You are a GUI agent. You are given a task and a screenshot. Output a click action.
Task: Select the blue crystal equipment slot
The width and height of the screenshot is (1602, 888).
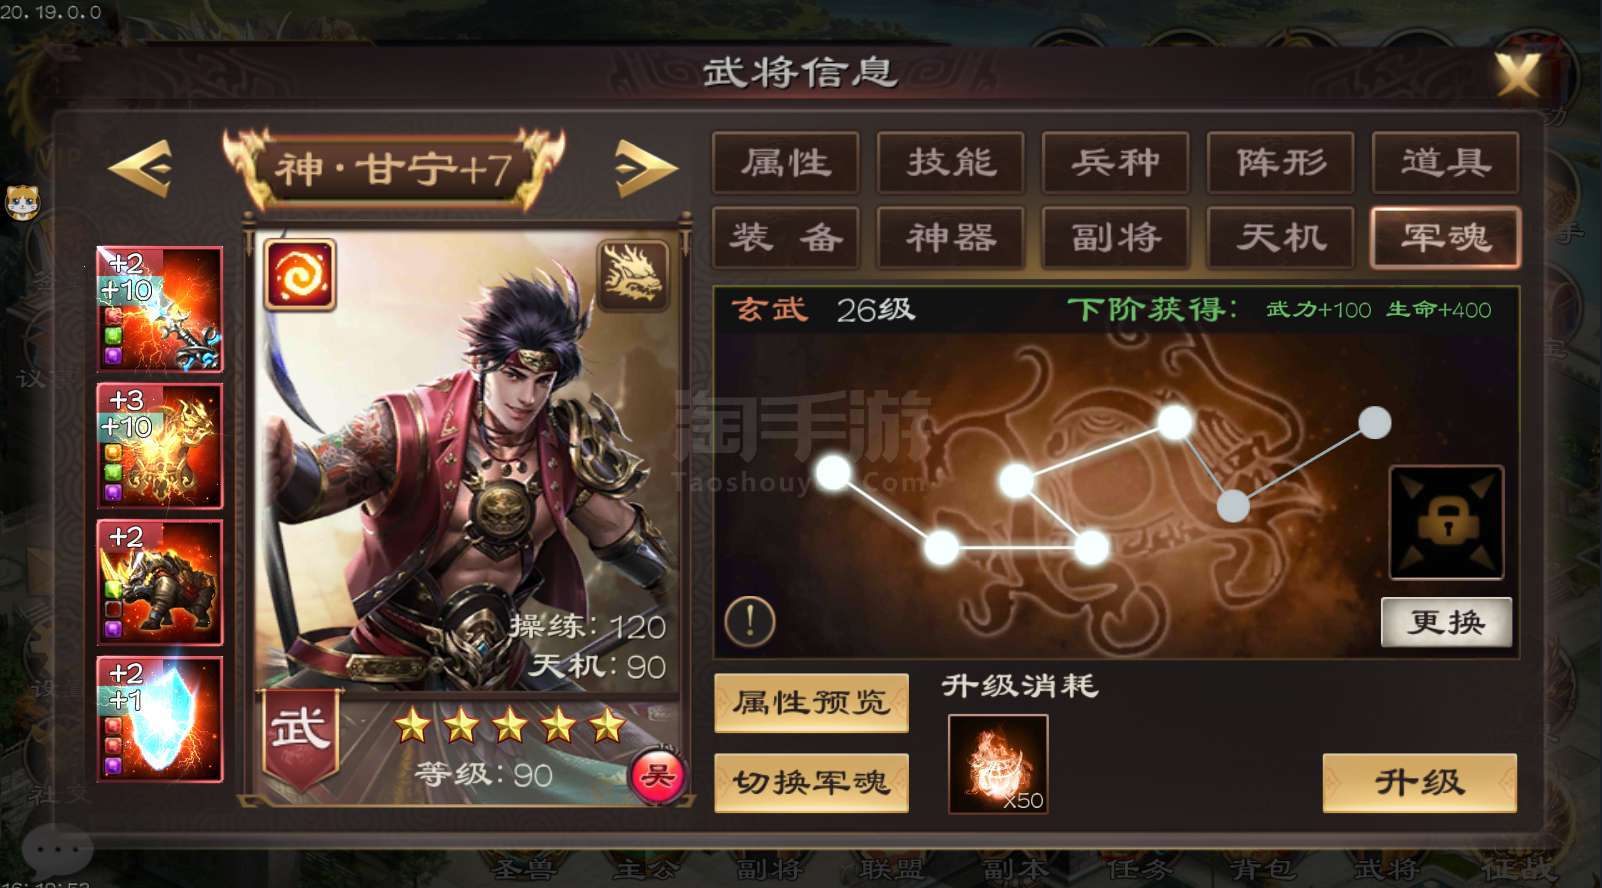point(160,719)
